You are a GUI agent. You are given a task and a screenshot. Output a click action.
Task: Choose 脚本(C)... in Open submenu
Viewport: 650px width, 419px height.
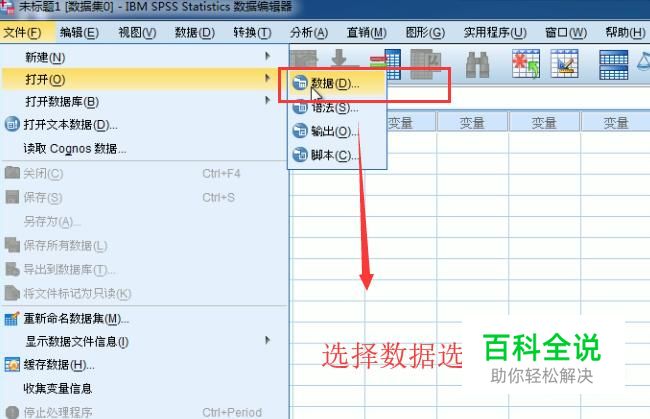click(x=337, y=155)
